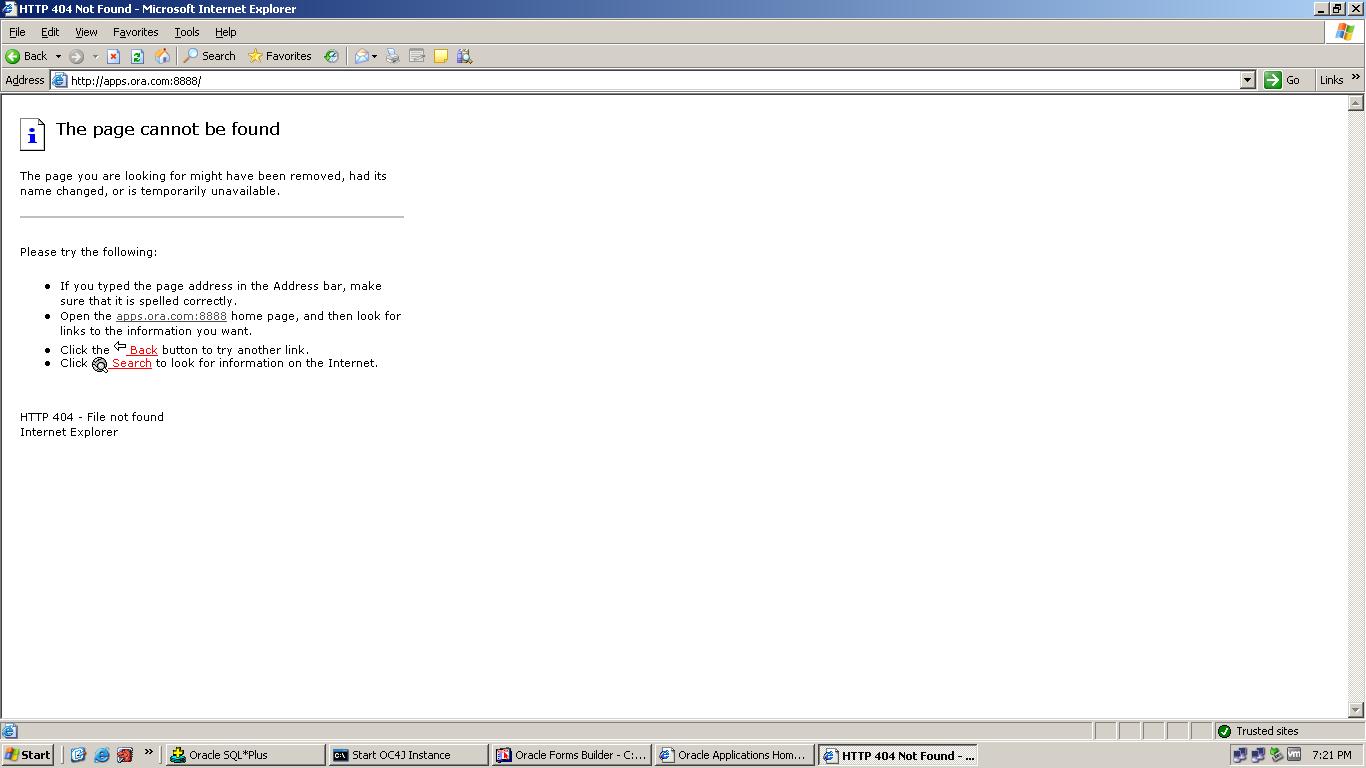This screenshot has height=768, width=1366.
Task: Expand hidden Quick Launch icons chevron
Action: 148,753
